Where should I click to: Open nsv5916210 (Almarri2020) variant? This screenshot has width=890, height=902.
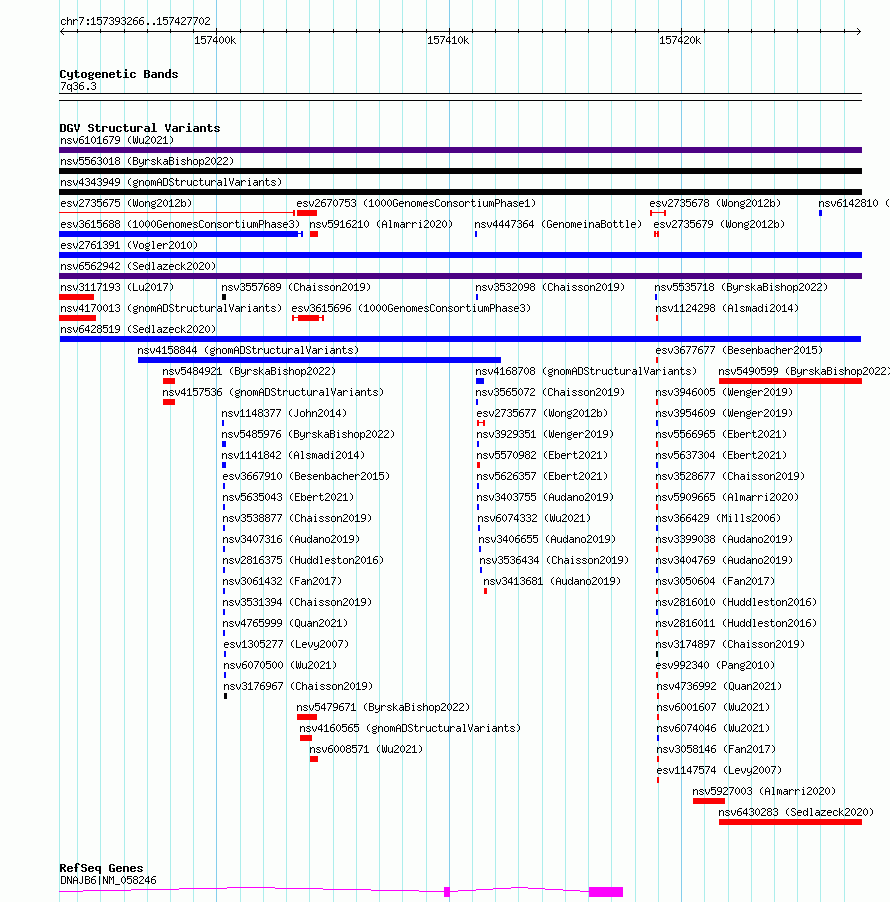[x=381, y=224]
